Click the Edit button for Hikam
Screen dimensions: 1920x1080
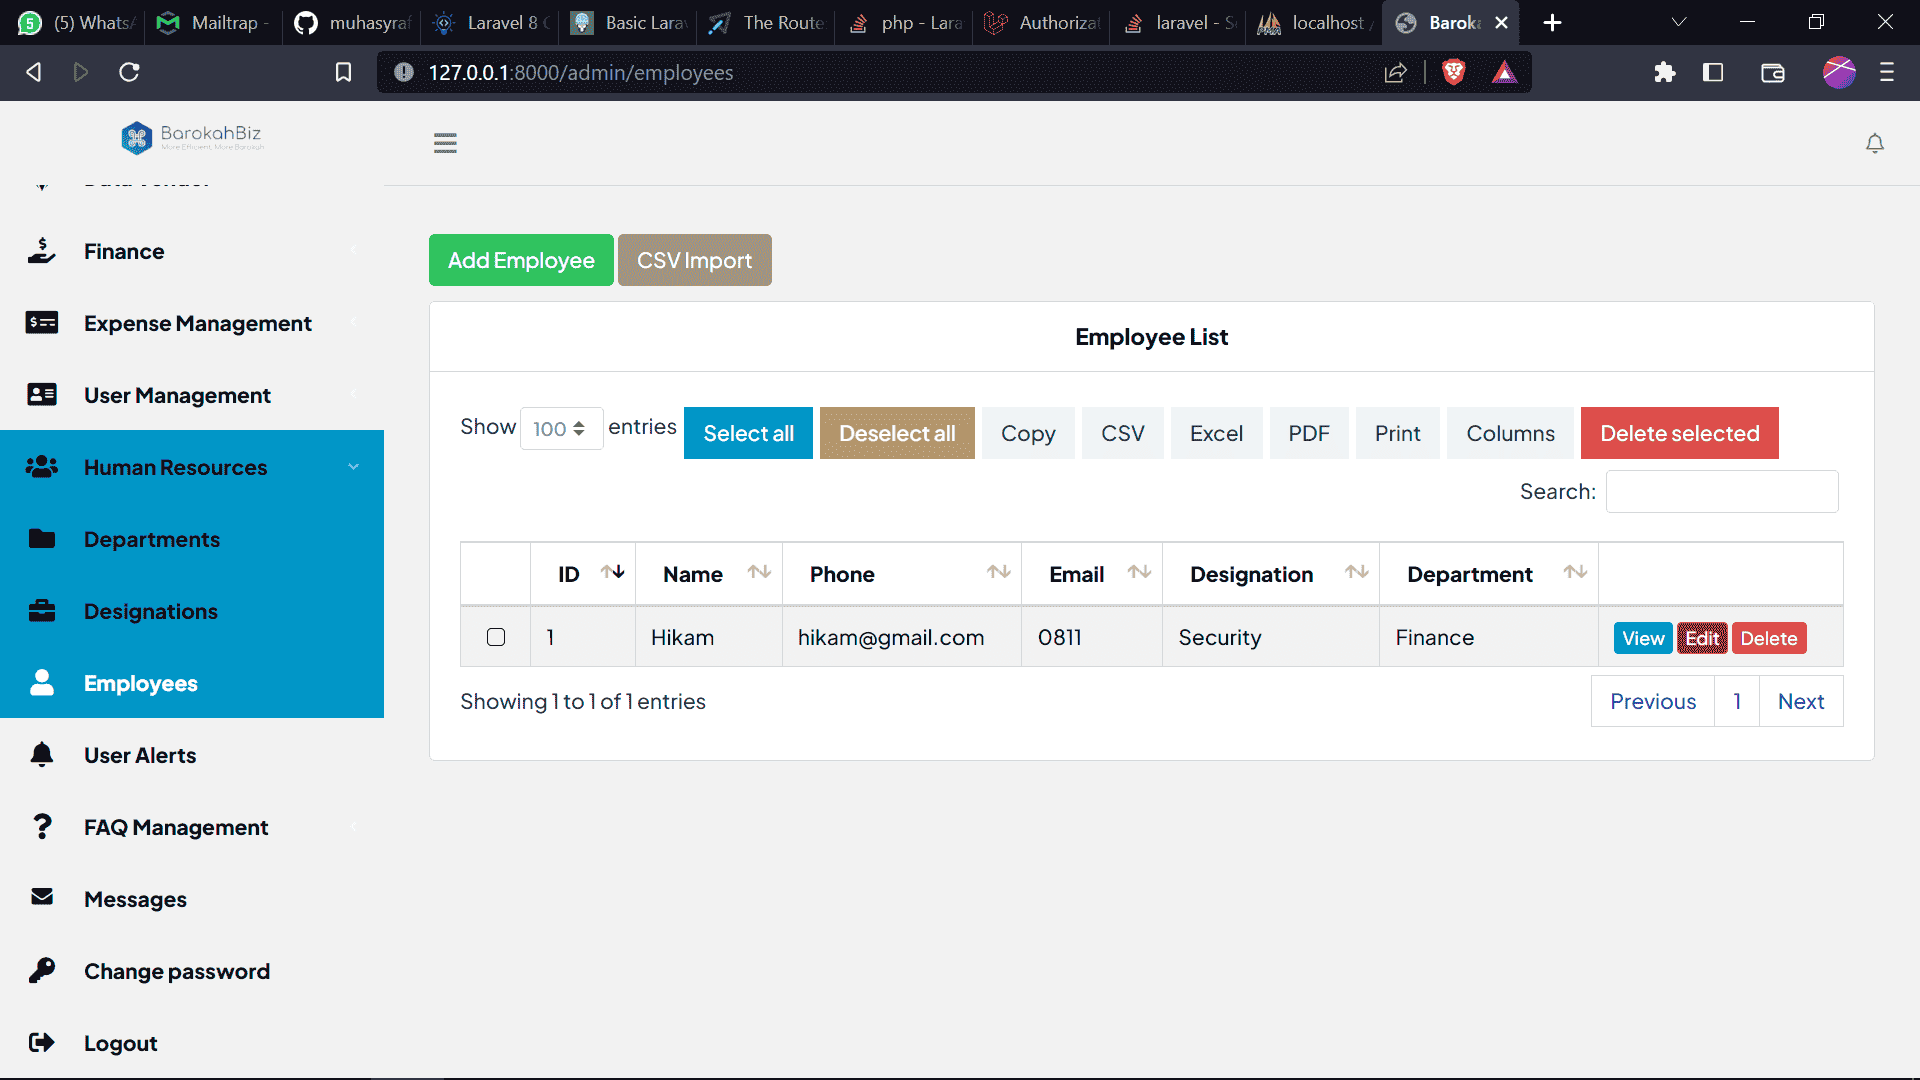click(x=1702, y=637)
